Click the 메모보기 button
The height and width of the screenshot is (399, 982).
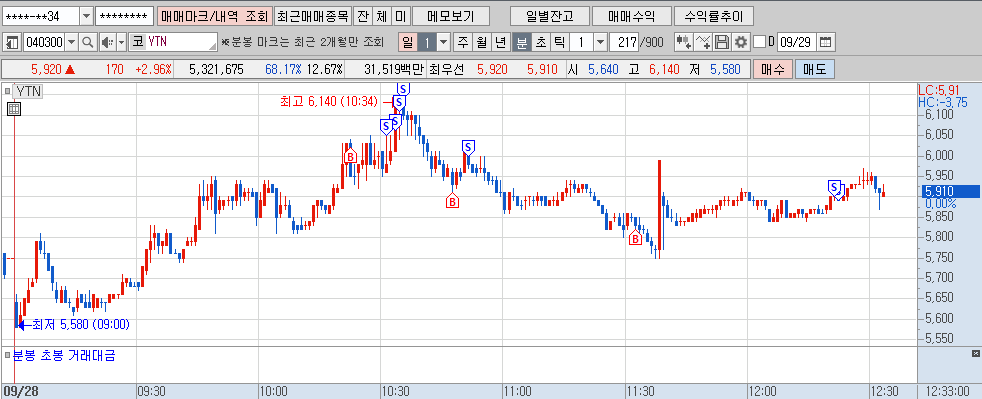(451, 16)
